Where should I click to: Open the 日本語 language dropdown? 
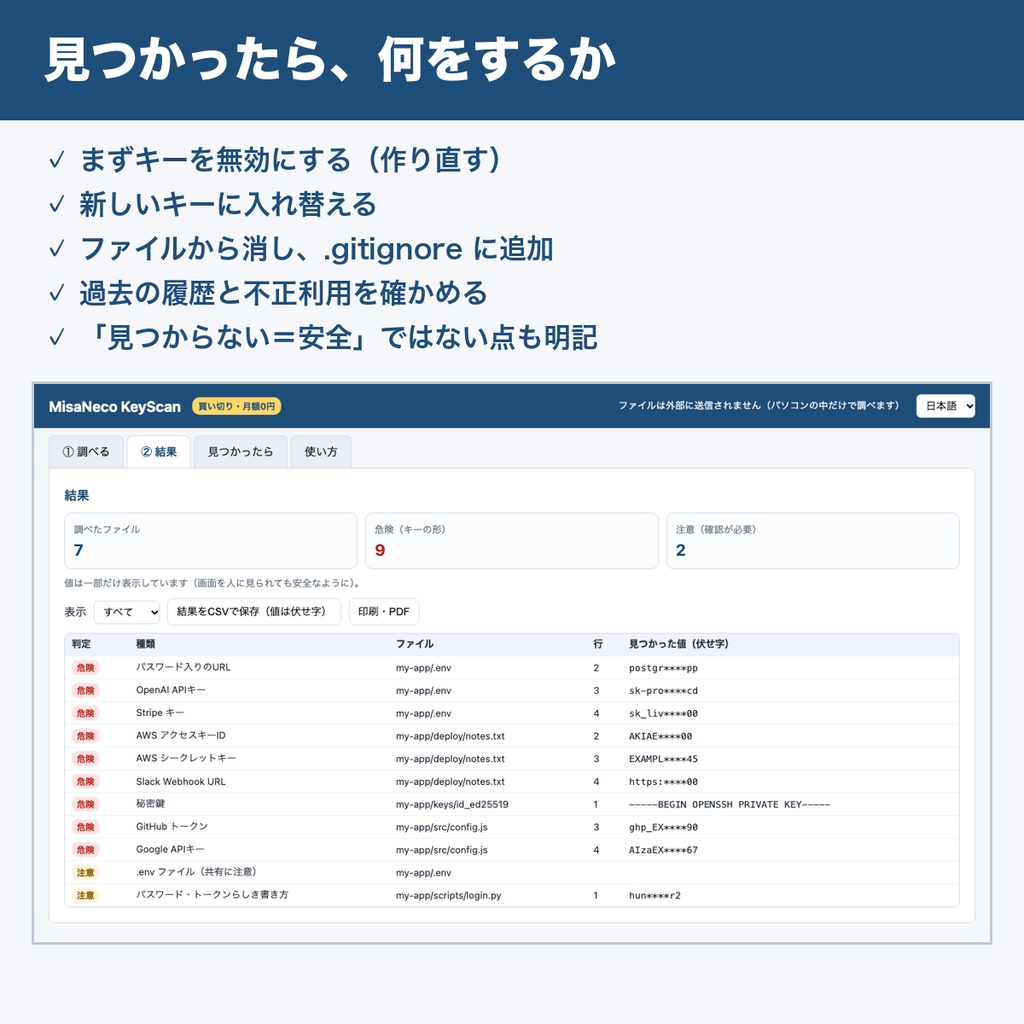coord(945,406)
